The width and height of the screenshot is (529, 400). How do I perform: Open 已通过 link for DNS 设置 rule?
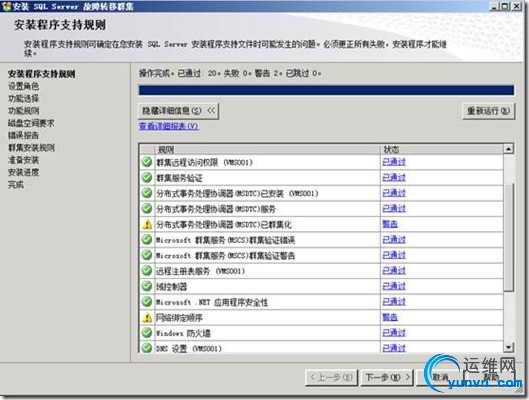[x=394, y=348]
